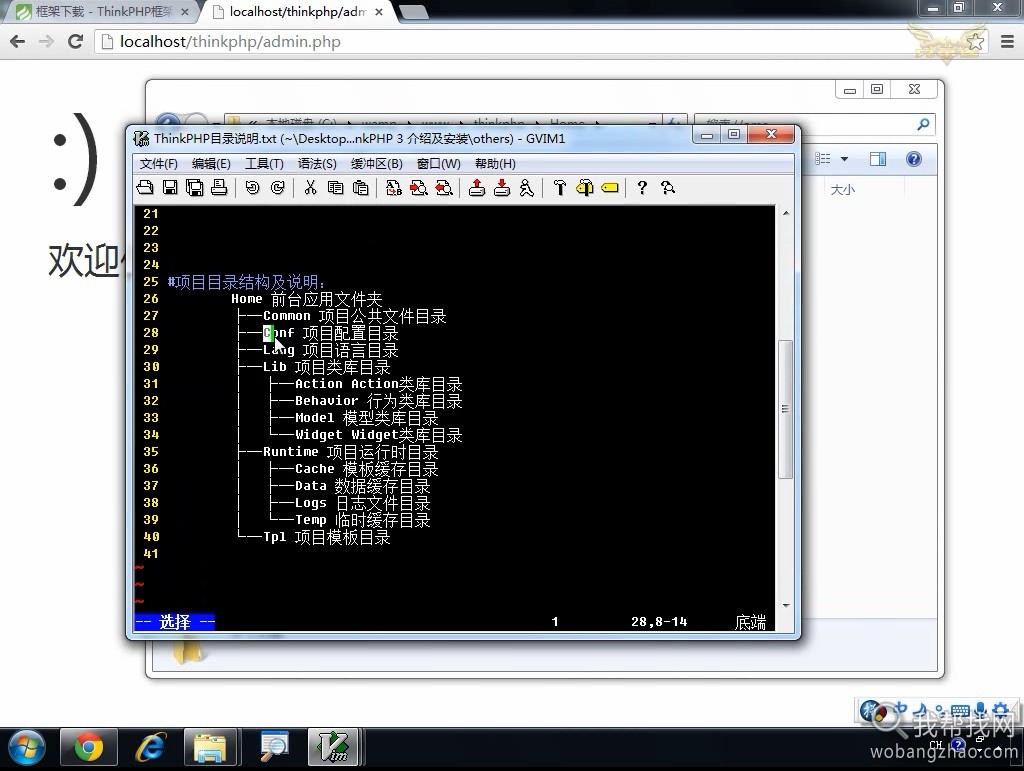Image resolution: width=1024 pixels, height=771 pixels.
Task: Switch to the 框架下载 - ThinkPHP Chrome tab
Action: coord(101,12)
